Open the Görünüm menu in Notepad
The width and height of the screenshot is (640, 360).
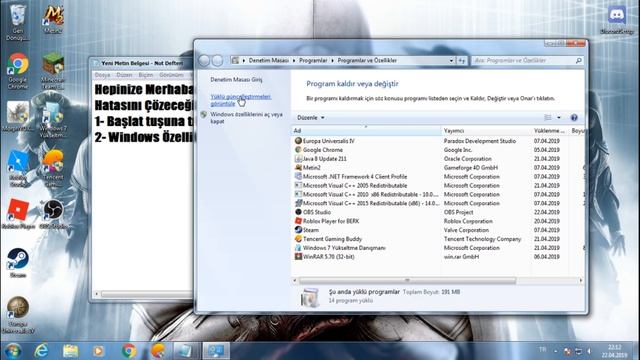tap(171, 75)
